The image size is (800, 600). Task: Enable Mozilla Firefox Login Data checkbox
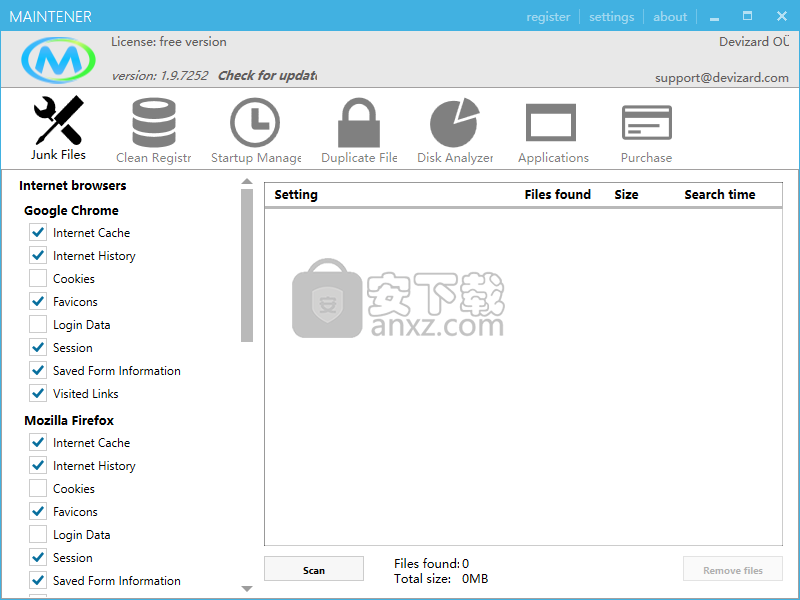(x=38, y=534)
